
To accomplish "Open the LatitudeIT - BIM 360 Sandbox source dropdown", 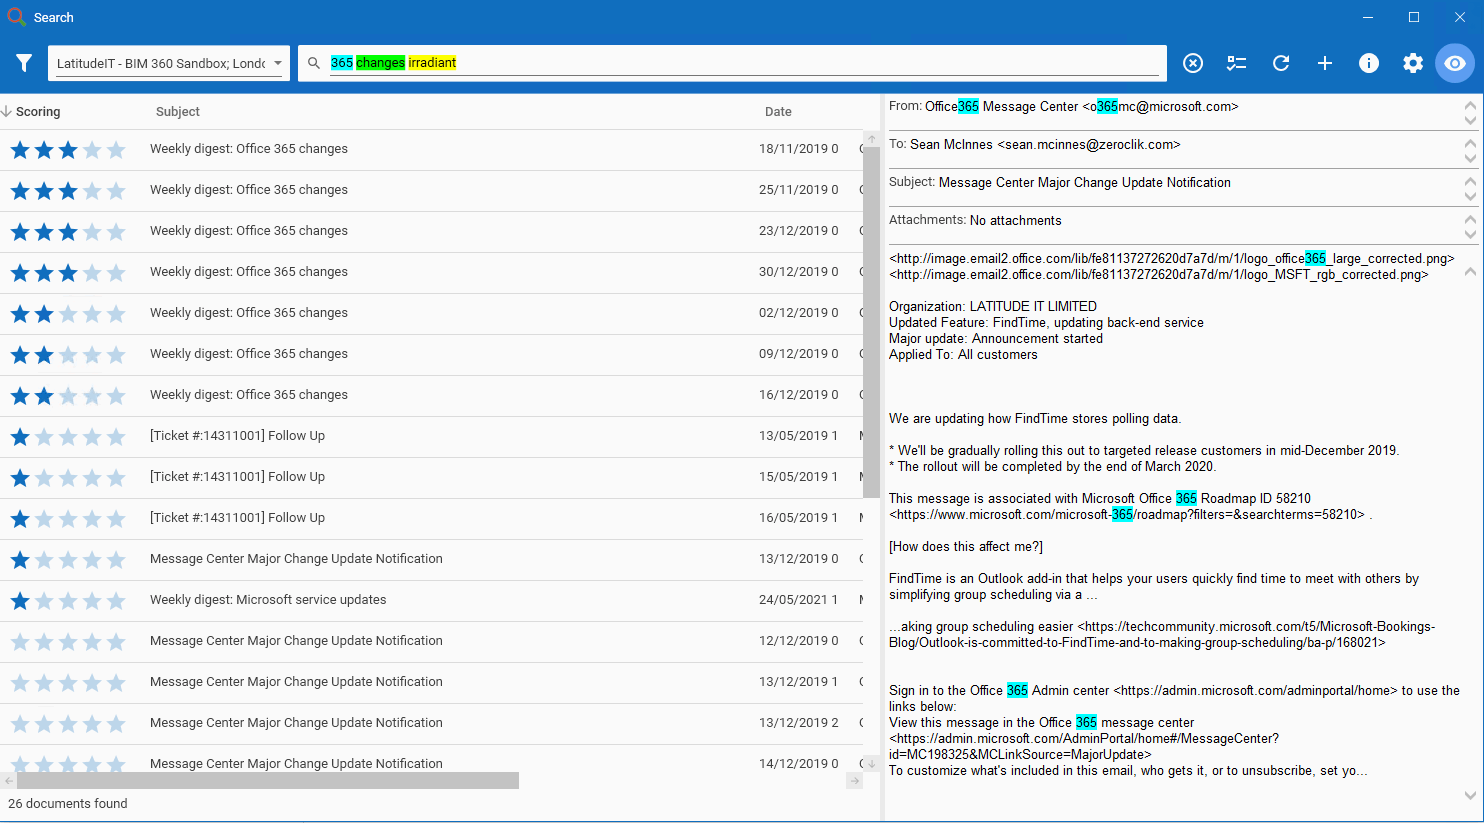I will 169,63.
